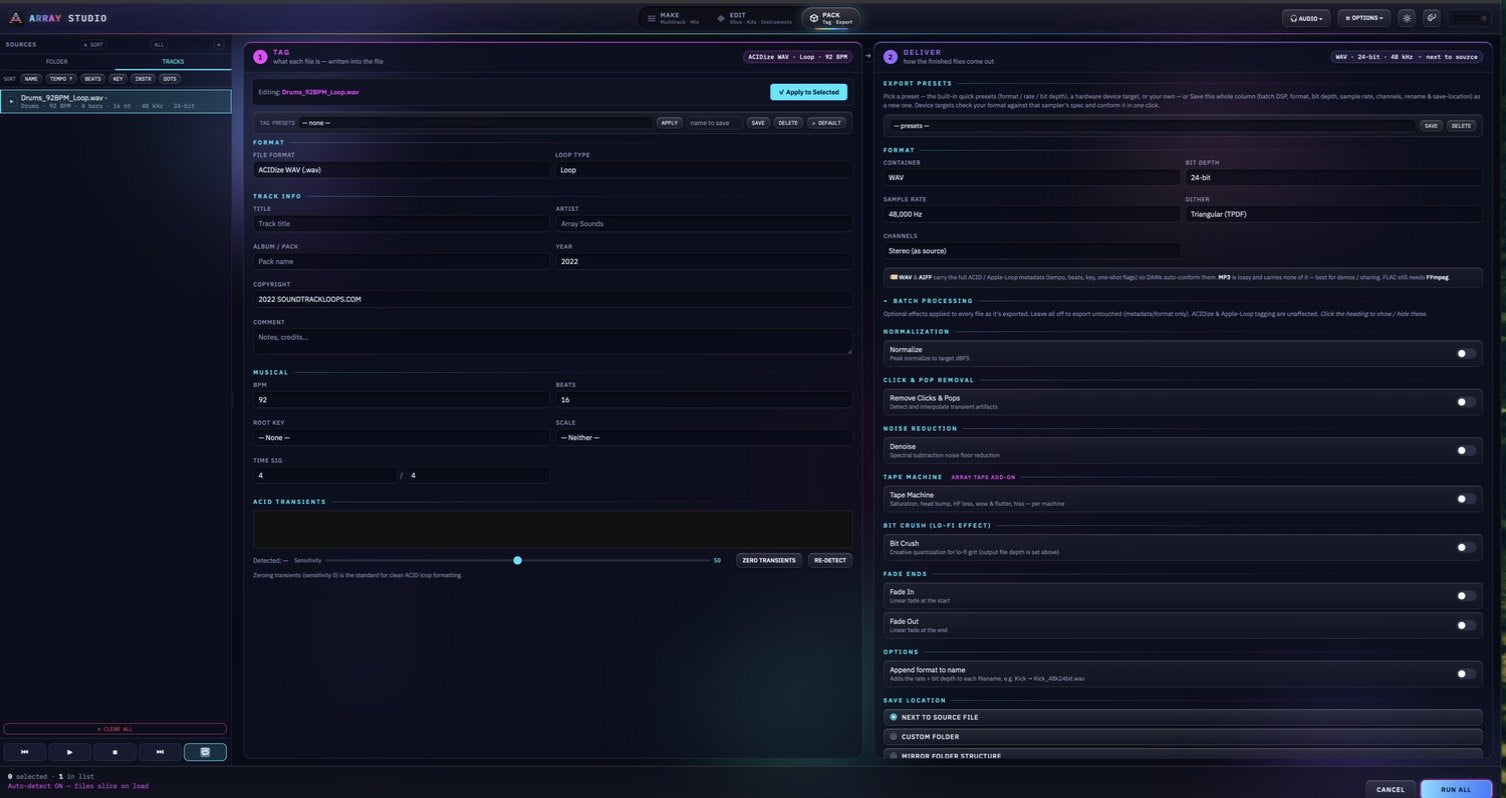The width and height of the screenshot is (1506, 798).
Task: Click the Run All button
Action: [x=1455, y=789]
